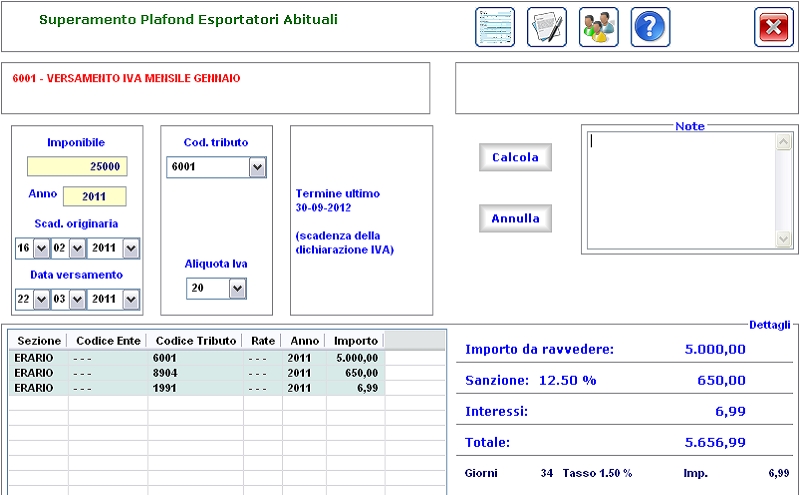
Task: Open the Scad. originaria year dropdown 2011
Action: click(x=131, y=249)
